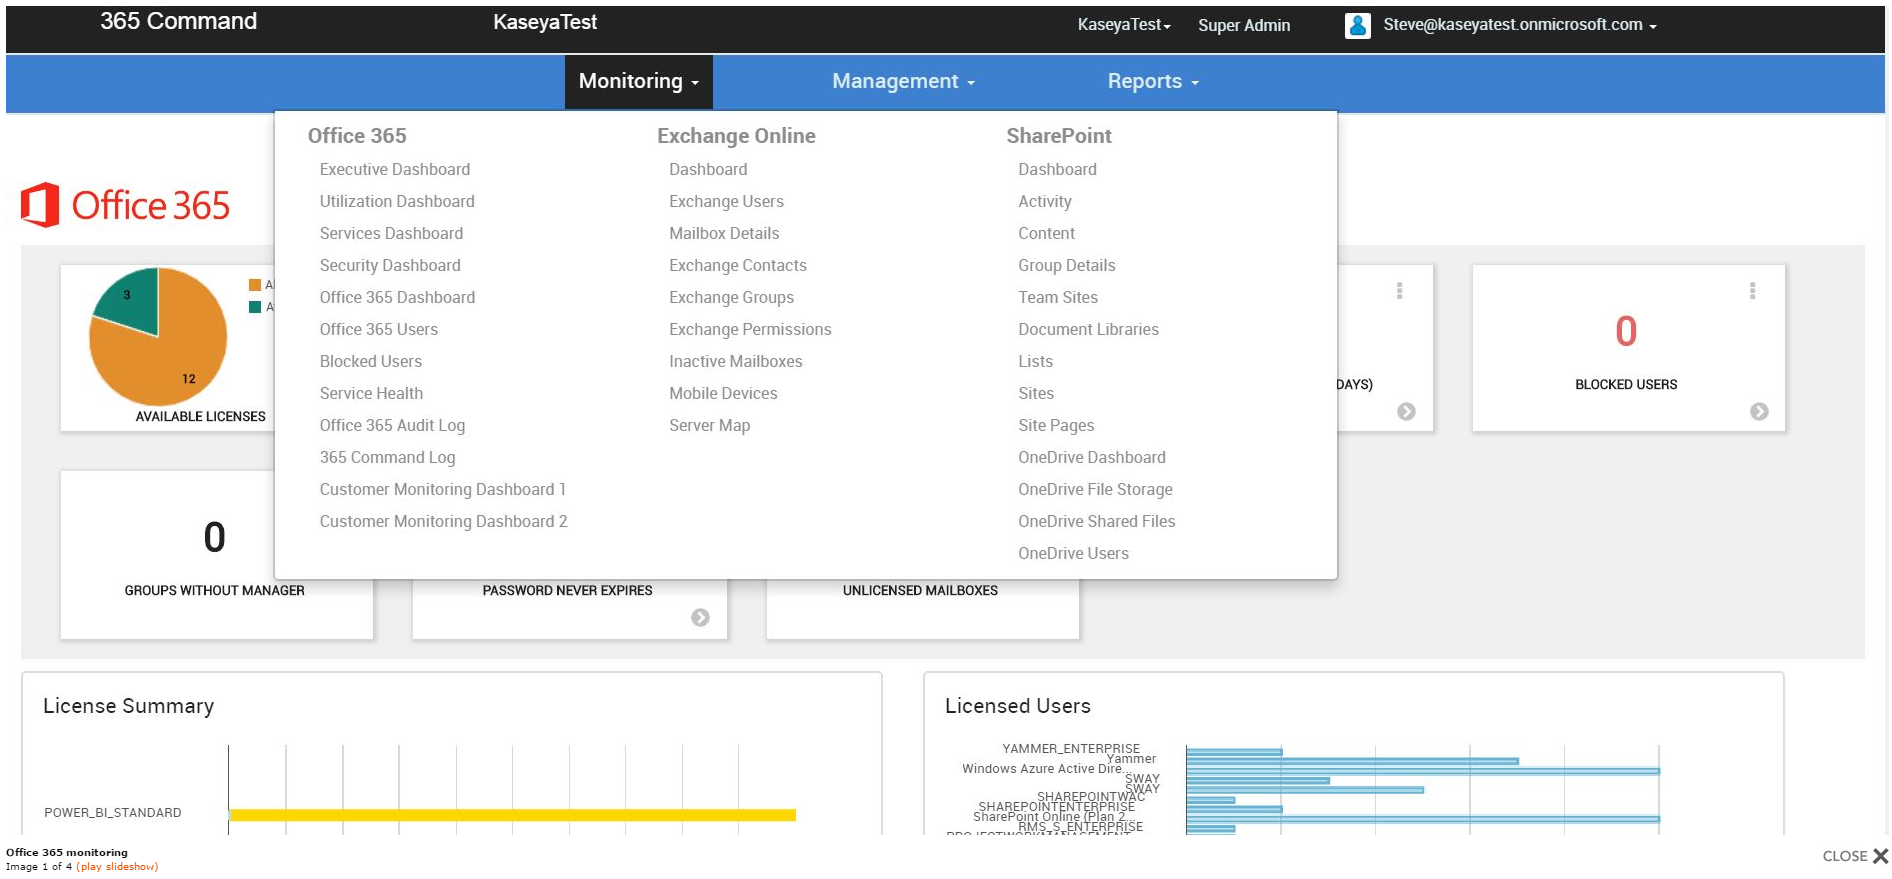Click the Blocked Users count of 0

[1626, 332]
